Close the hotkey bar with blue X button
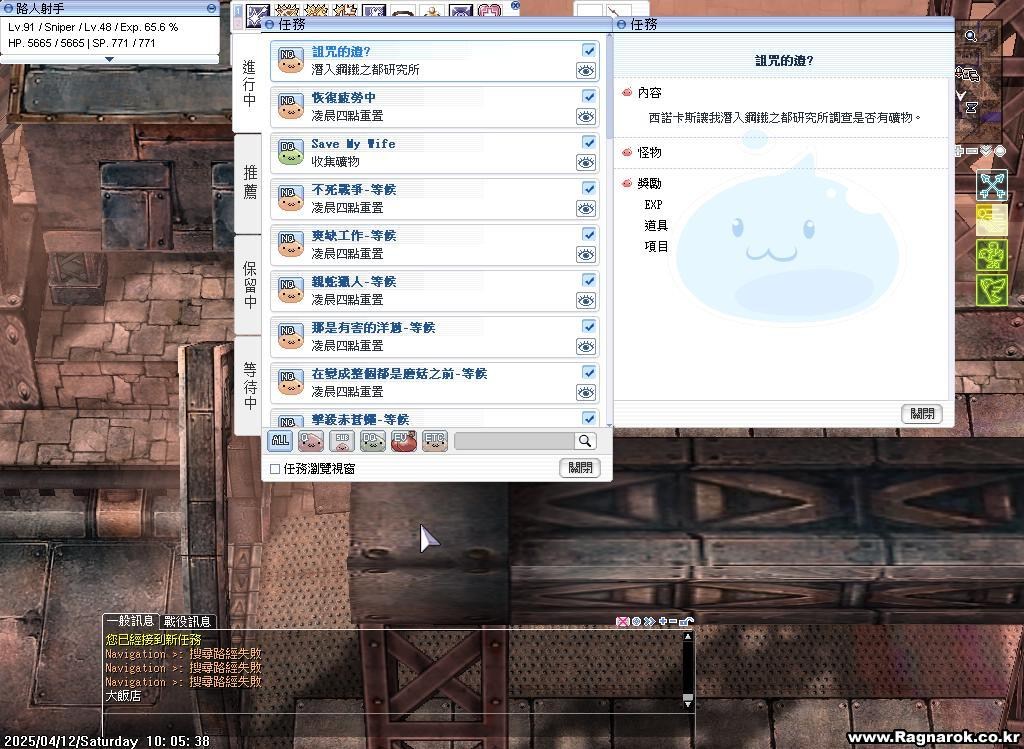Viewport: 1024px width, 749px height. [515, 5]
